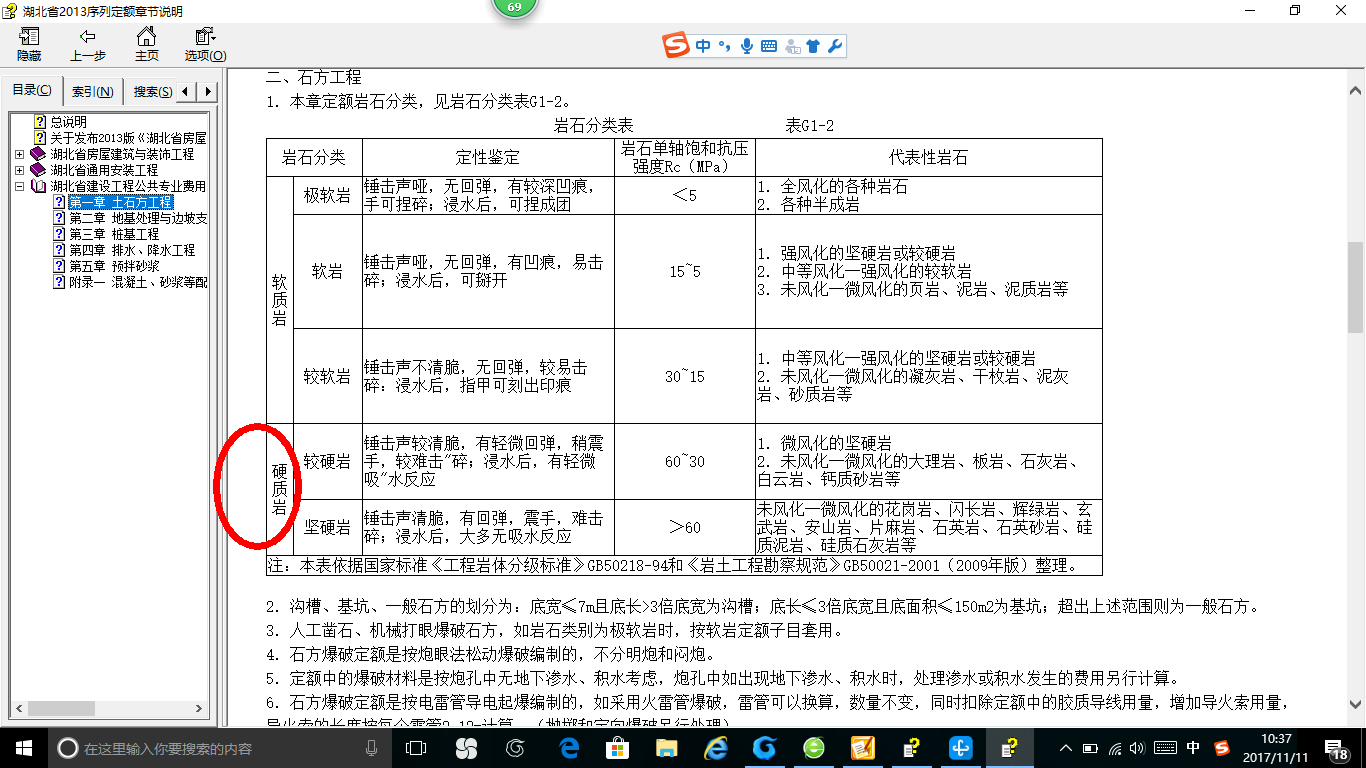Open the blue G app on taskbar

click(765, 747)
